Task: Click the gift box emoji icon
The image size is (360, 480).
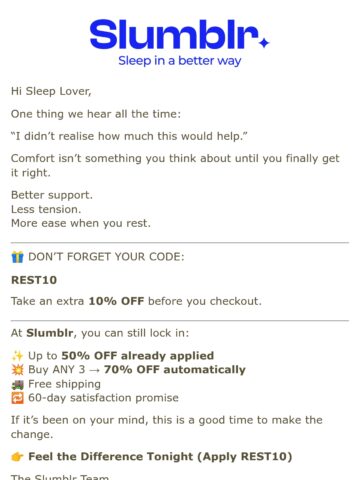Action: pos(17,257)
